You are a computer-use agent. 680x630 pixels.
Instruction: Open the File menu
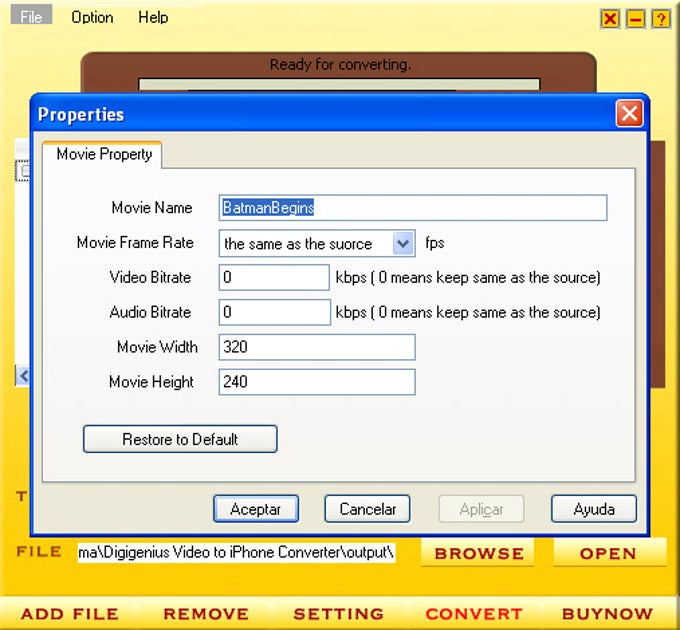(31, 16)
